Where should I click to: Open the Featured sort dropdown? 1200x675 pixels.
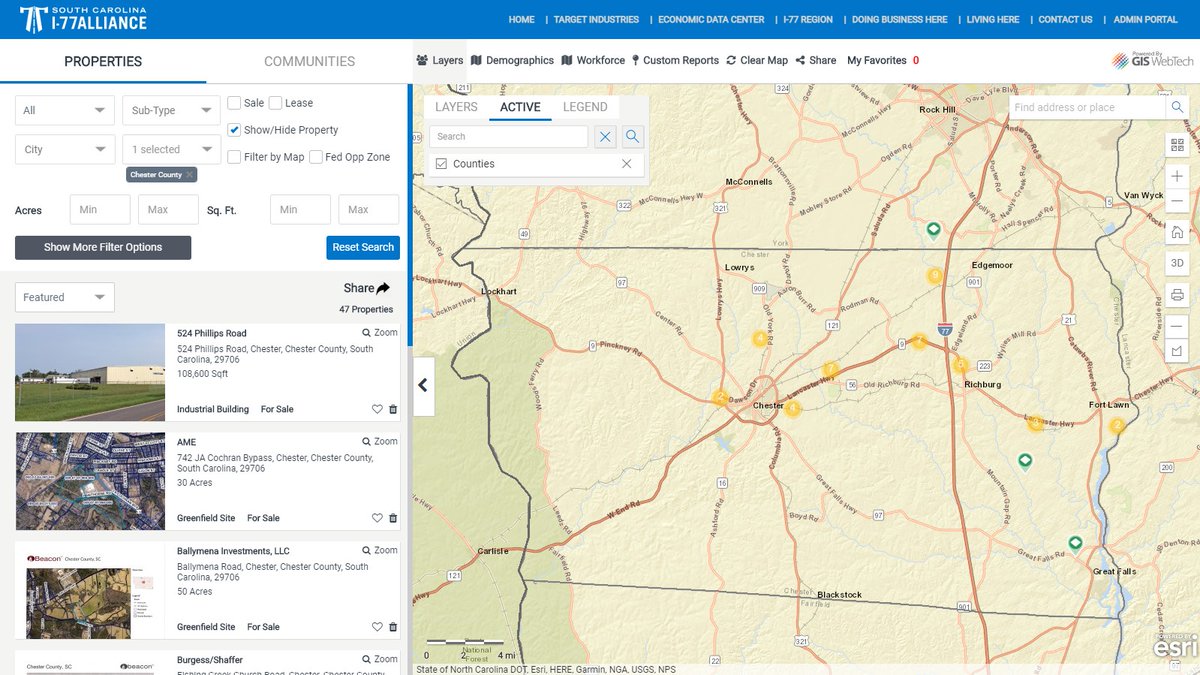click(x=65, y=297)
